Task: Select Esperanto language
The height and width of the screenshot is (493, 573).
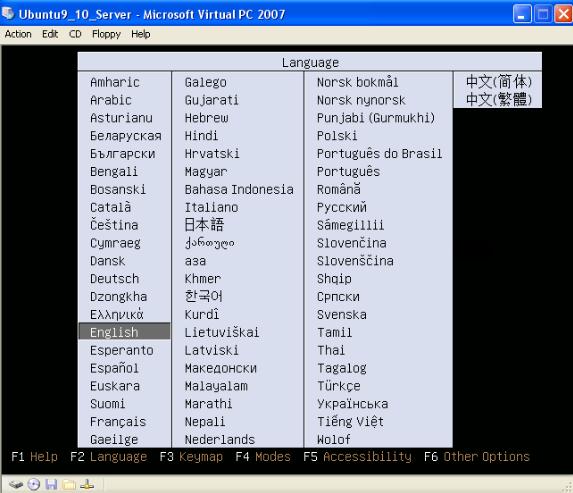Action: click(x=122, y=350)
